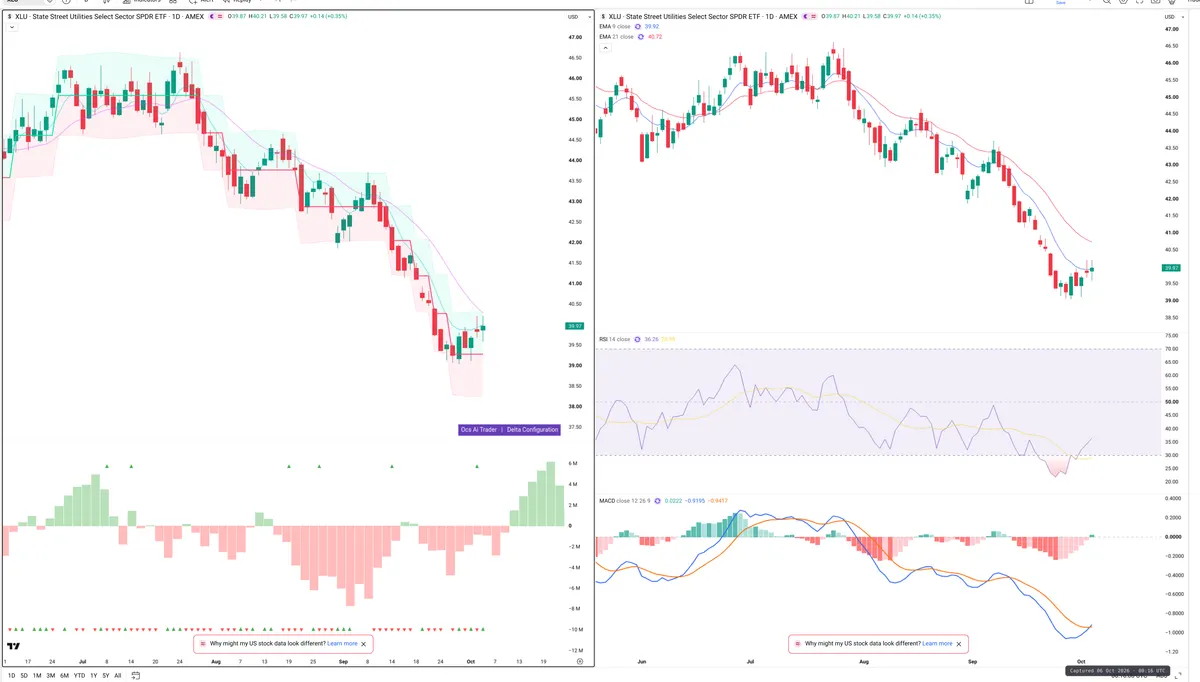
Task: Click the left chart XLU symbol title
Action: [x=110, y=16]
